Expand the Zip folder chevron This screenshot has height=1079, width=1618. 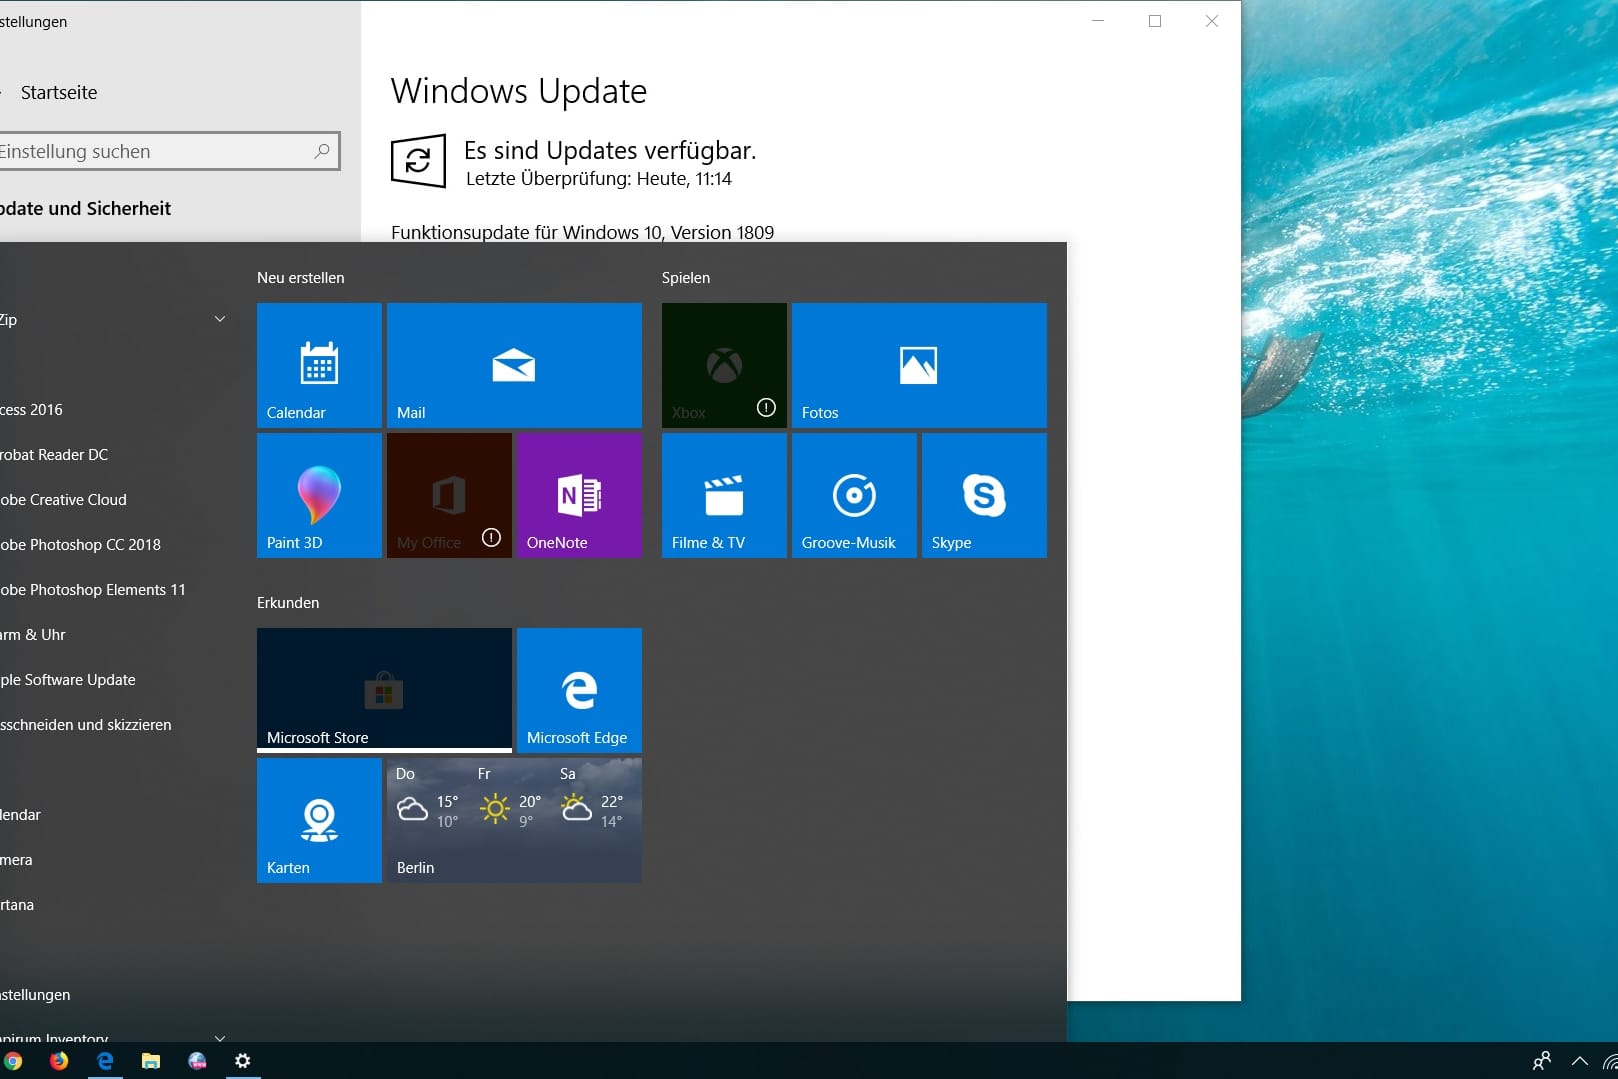point(220,319)
